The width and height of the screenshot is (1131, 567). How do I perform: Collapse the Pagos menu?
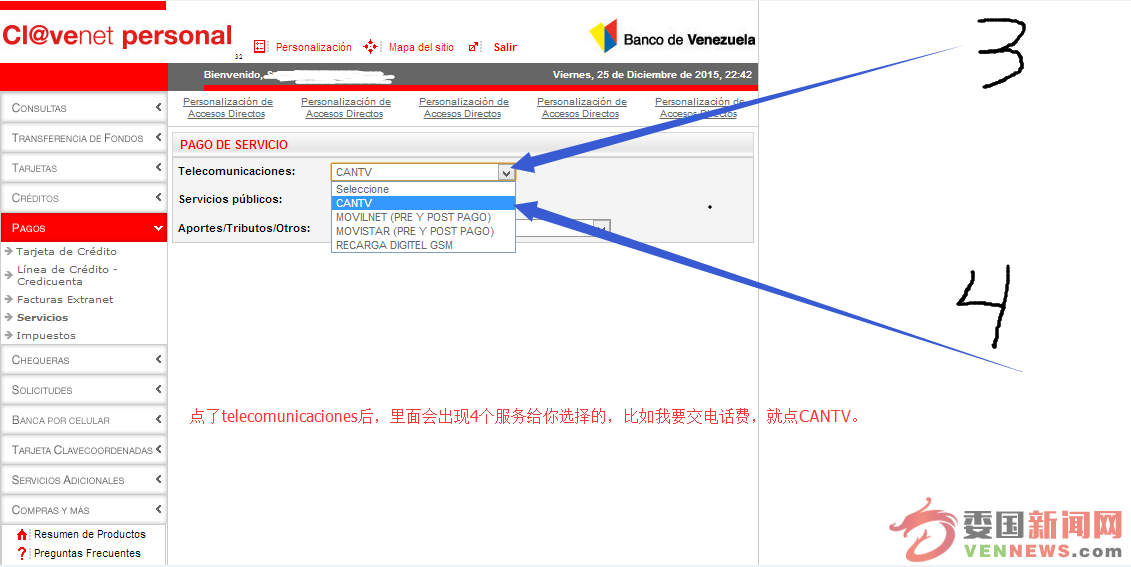point(84,228)
